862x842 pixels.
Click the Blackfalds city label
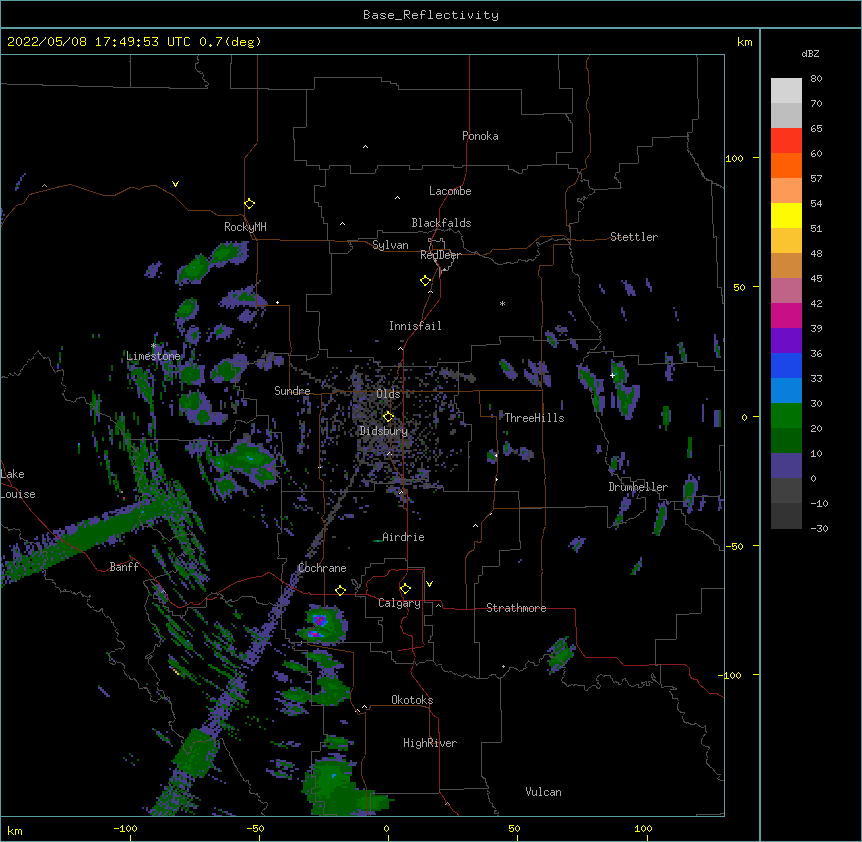(441, 223)
